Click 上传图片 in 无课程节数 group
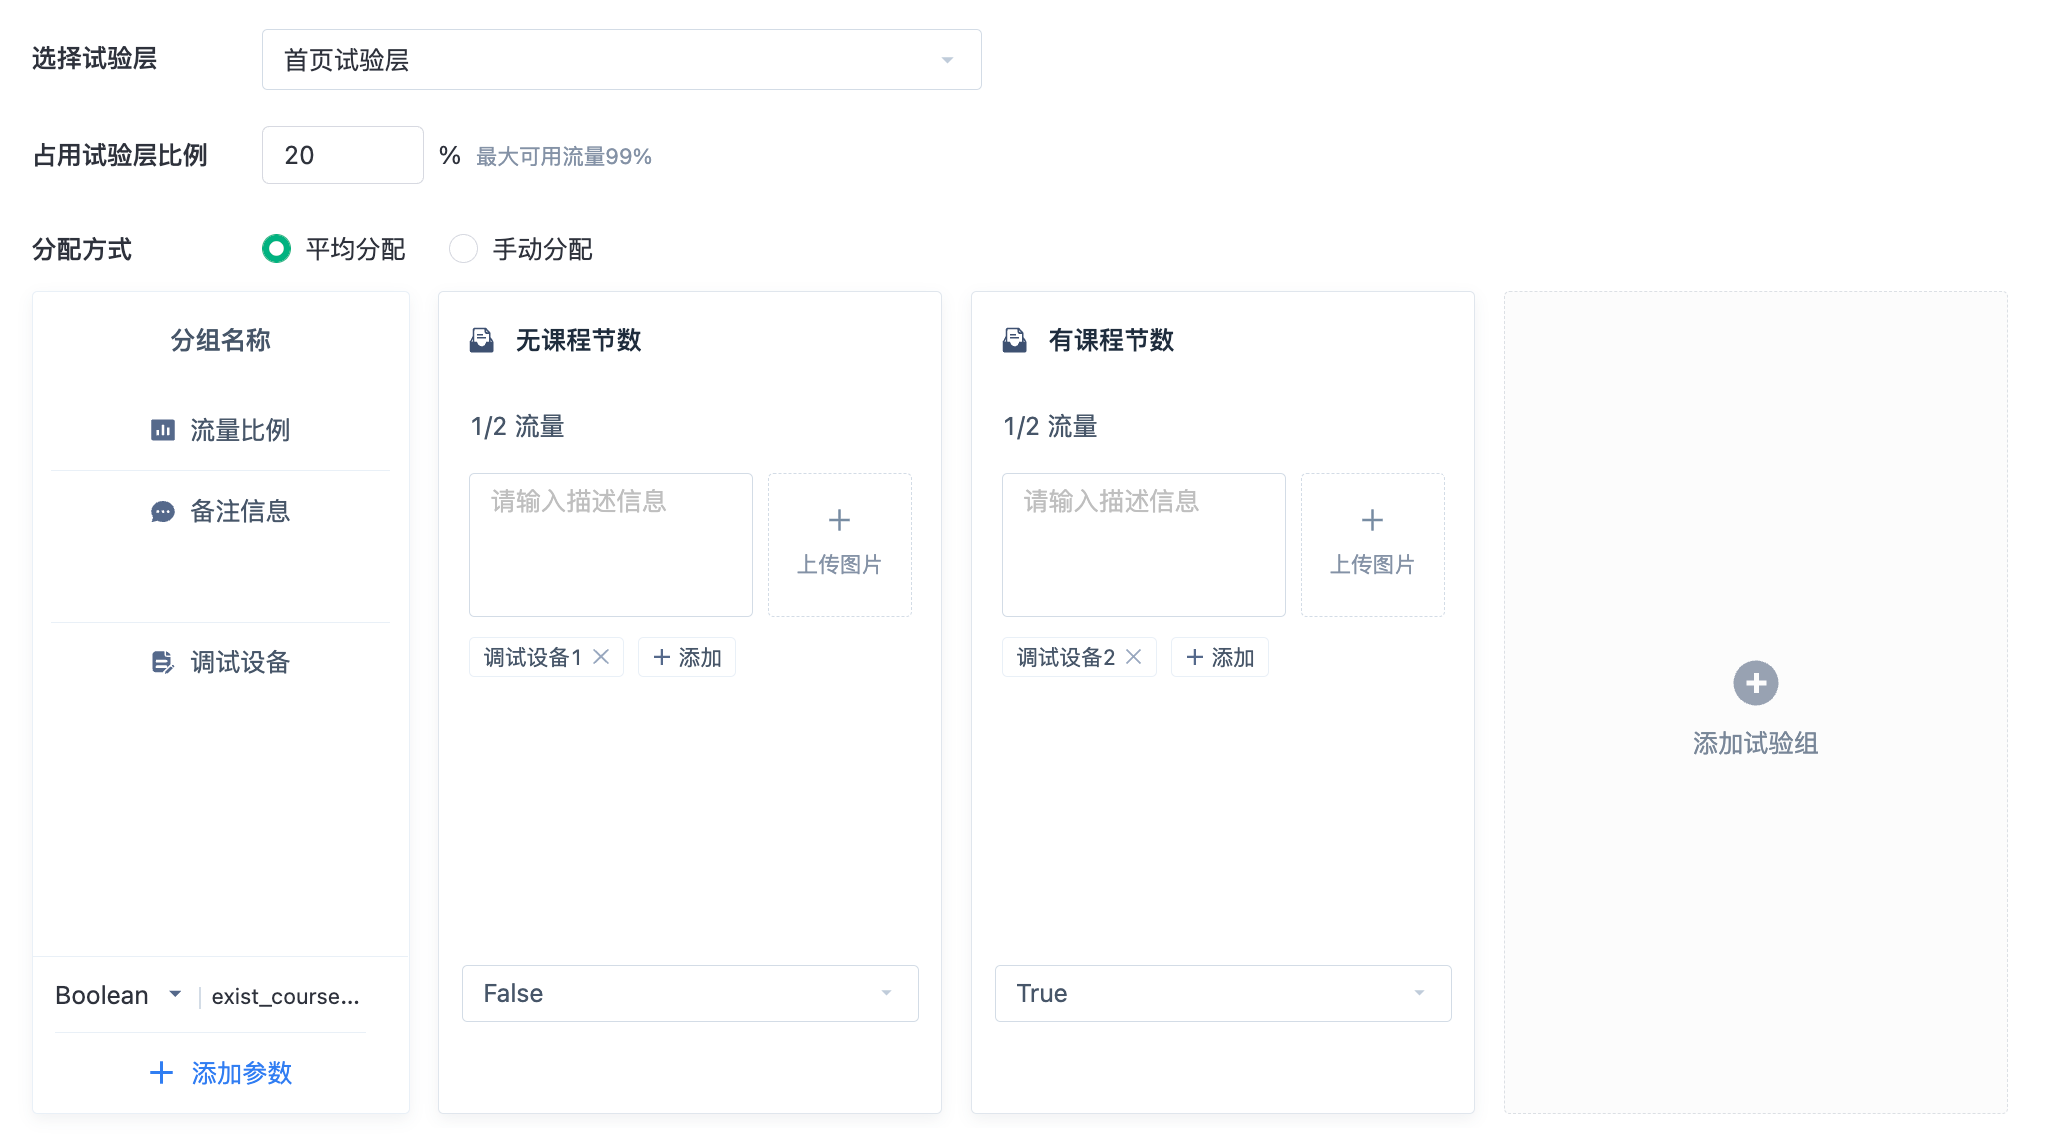The height and width of the screenshot is (1134, 2056). point(839,544)
